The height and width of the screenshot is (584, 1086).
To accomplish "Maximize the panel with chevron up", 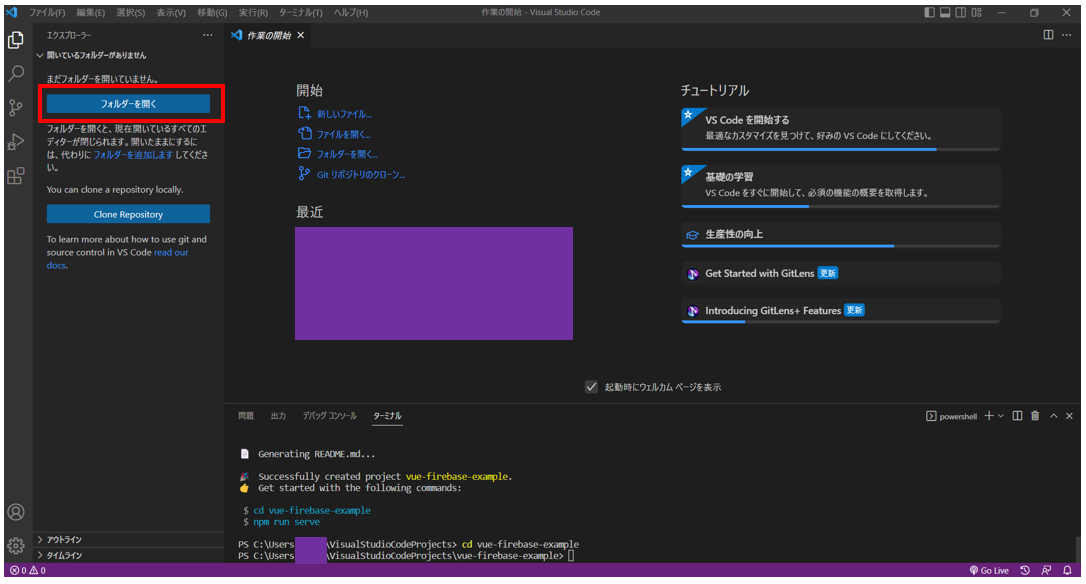I will click(1053, 416).
